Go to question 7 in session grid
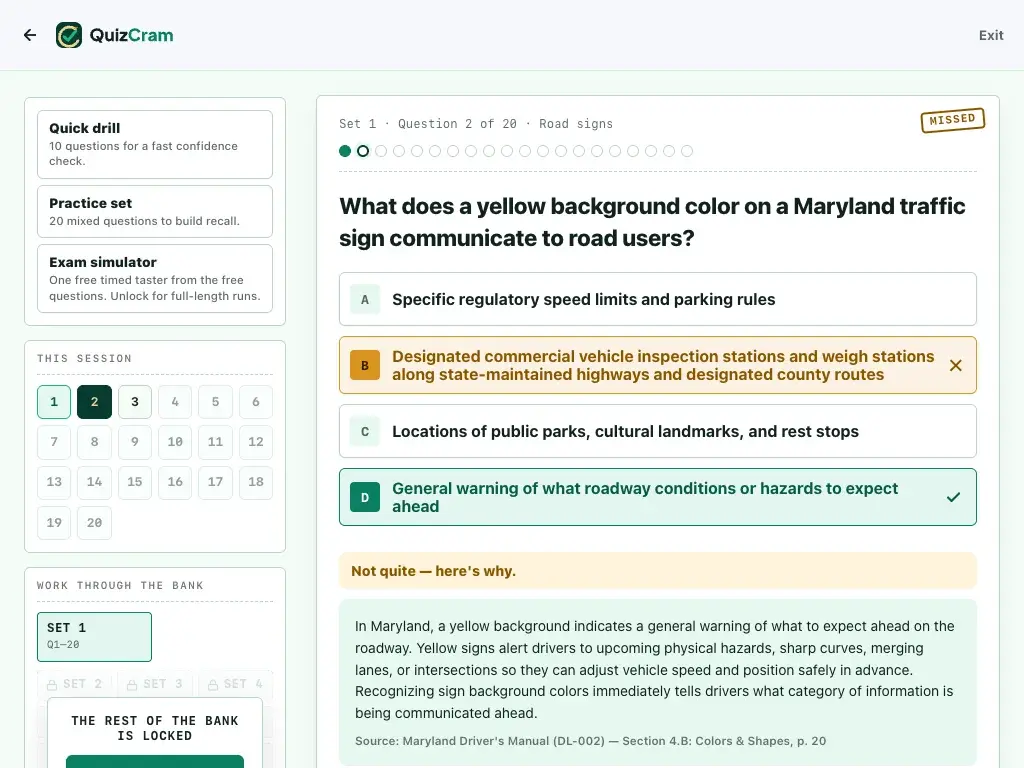Image resolution: width=1024 pixels, height=768 pixels. 54,442
